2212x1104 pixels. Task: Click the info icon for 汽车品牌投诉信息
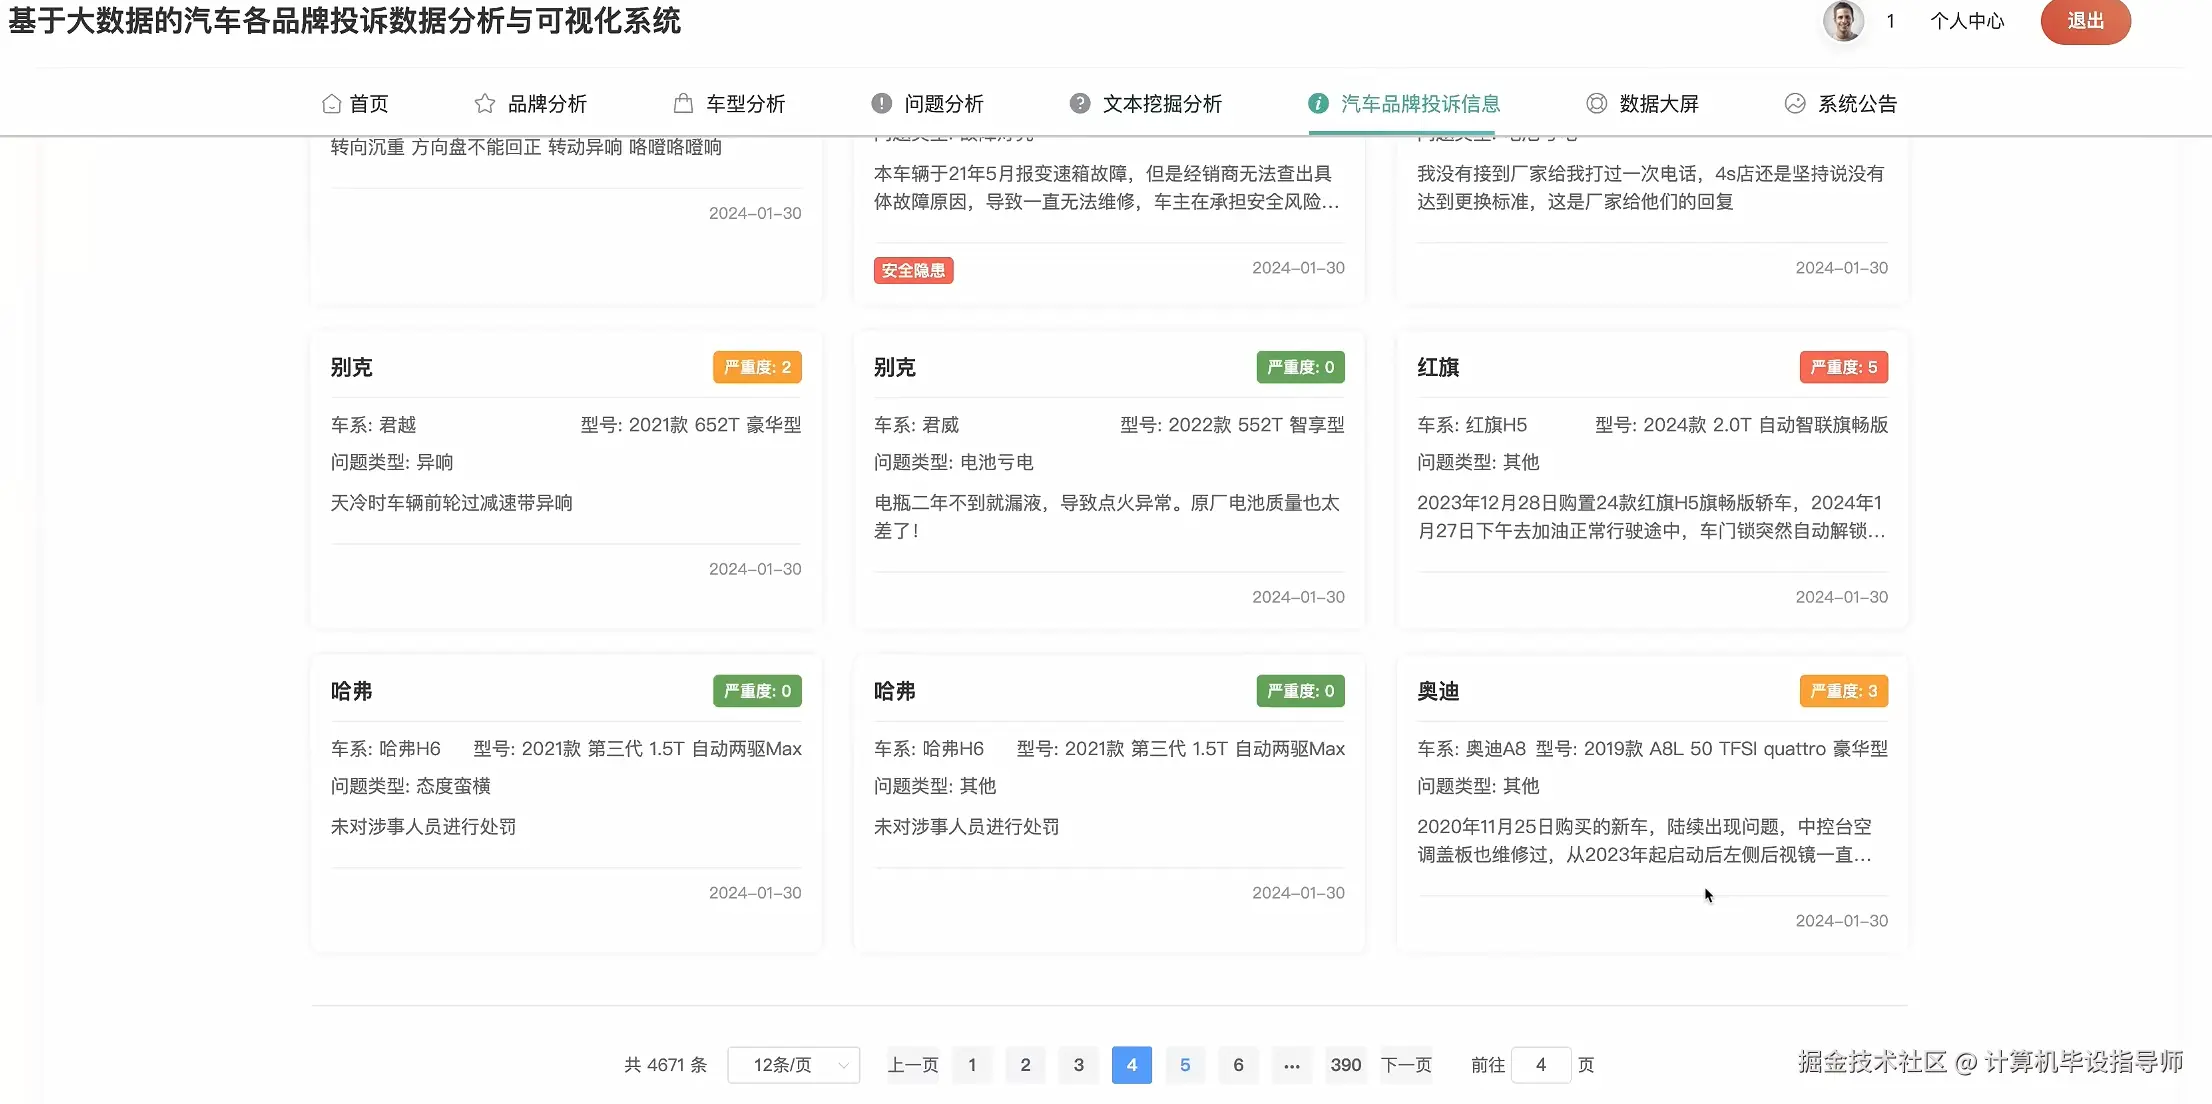click(1318, 103)
